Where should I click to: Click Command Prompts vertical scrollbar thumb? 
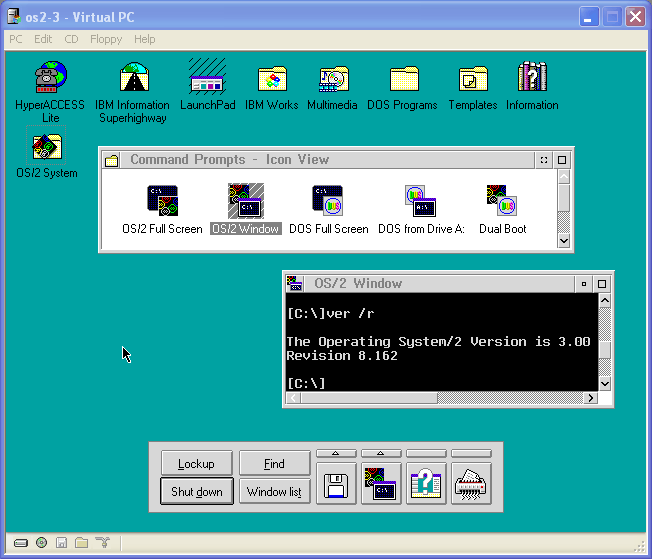pyautogui.click(x=564, y=198)
